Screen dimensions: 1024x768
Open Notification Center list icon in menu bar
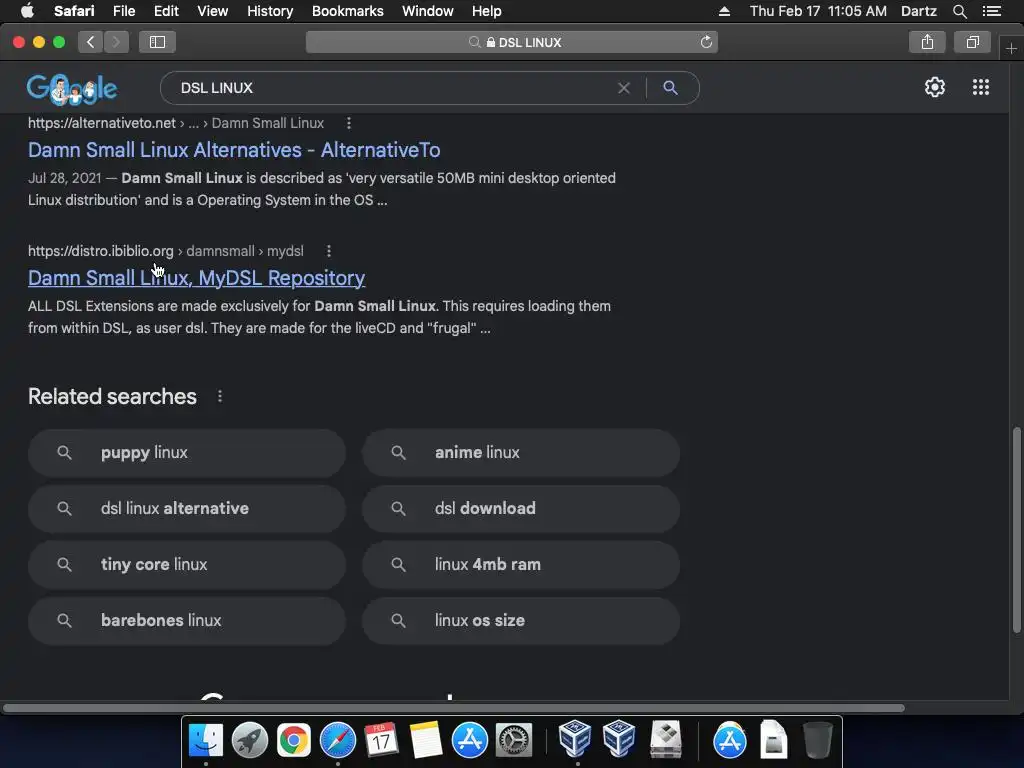[x=992, y=11]
